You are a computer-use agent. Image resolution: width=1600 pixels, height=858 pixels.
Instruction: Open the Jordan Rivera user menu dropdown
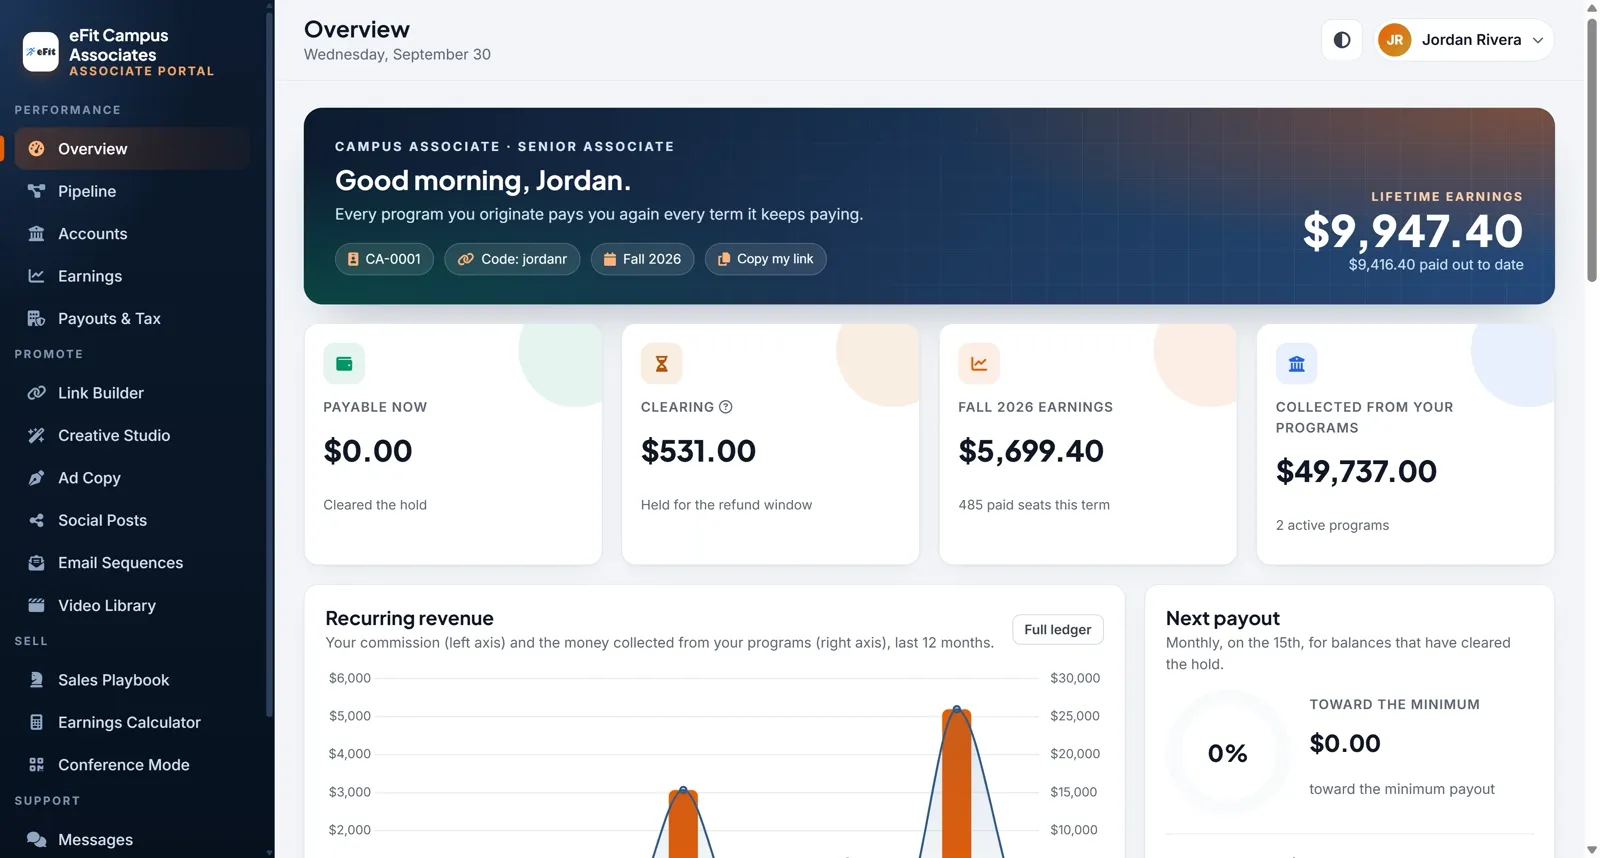tap(1464, 40)
